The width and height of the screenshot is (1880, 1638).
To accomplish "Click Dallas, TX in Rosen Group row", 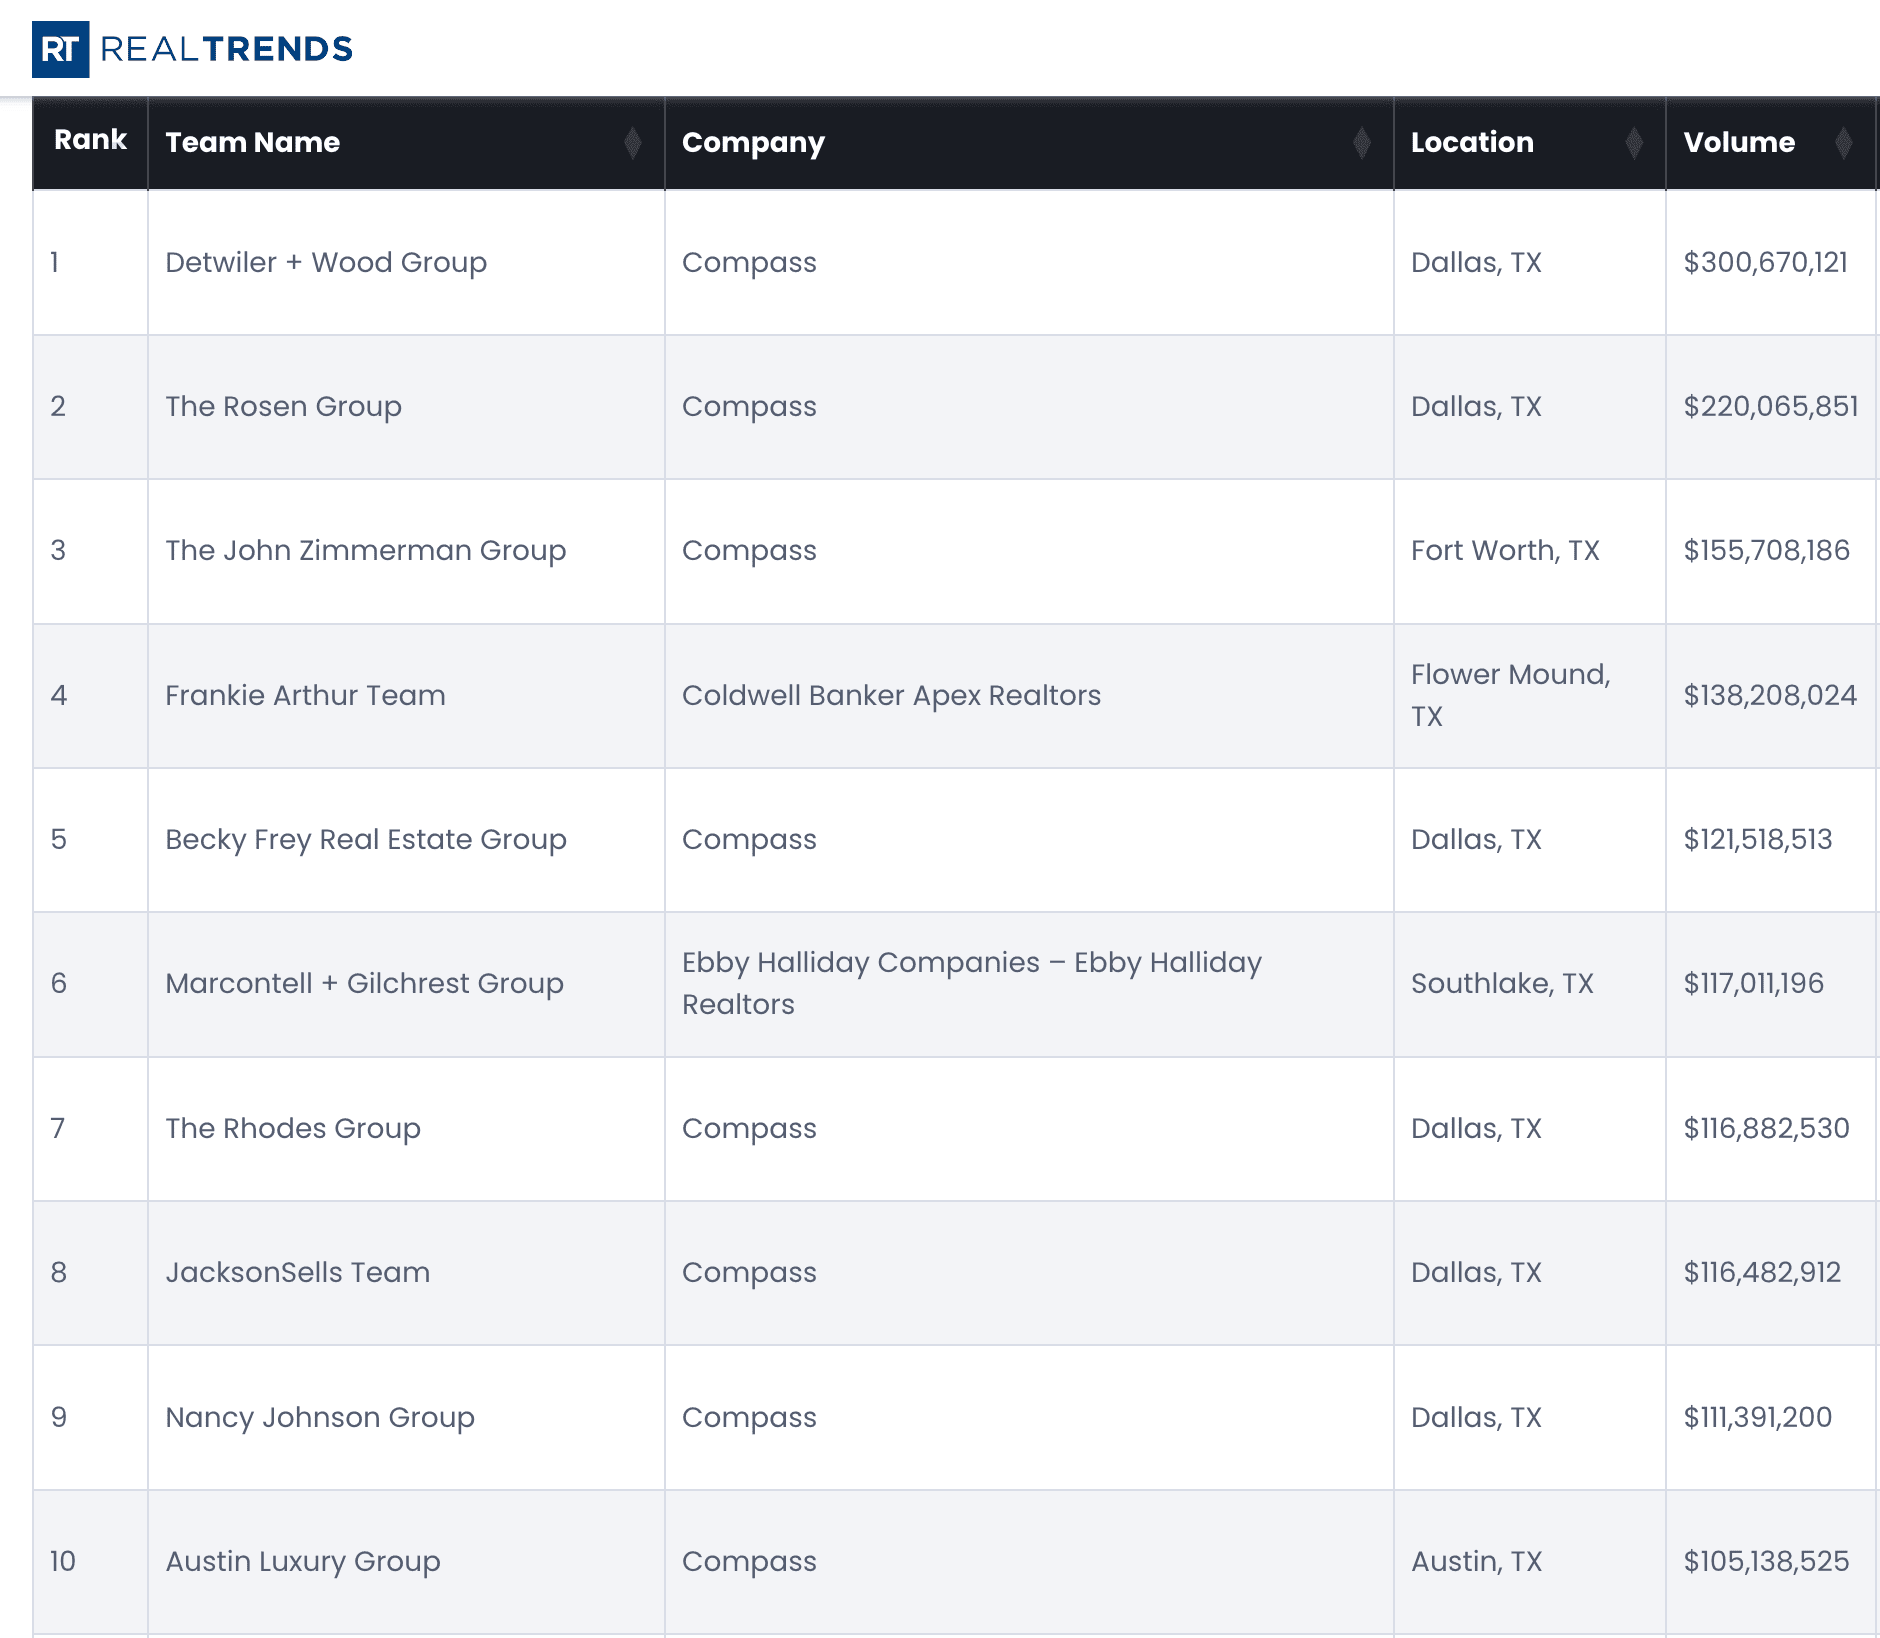I will (1476, 407).
